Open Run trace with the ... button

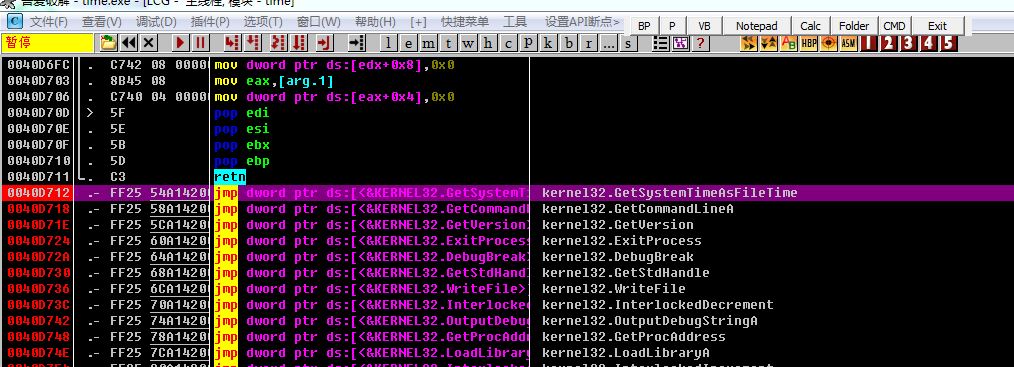point(609,43)
